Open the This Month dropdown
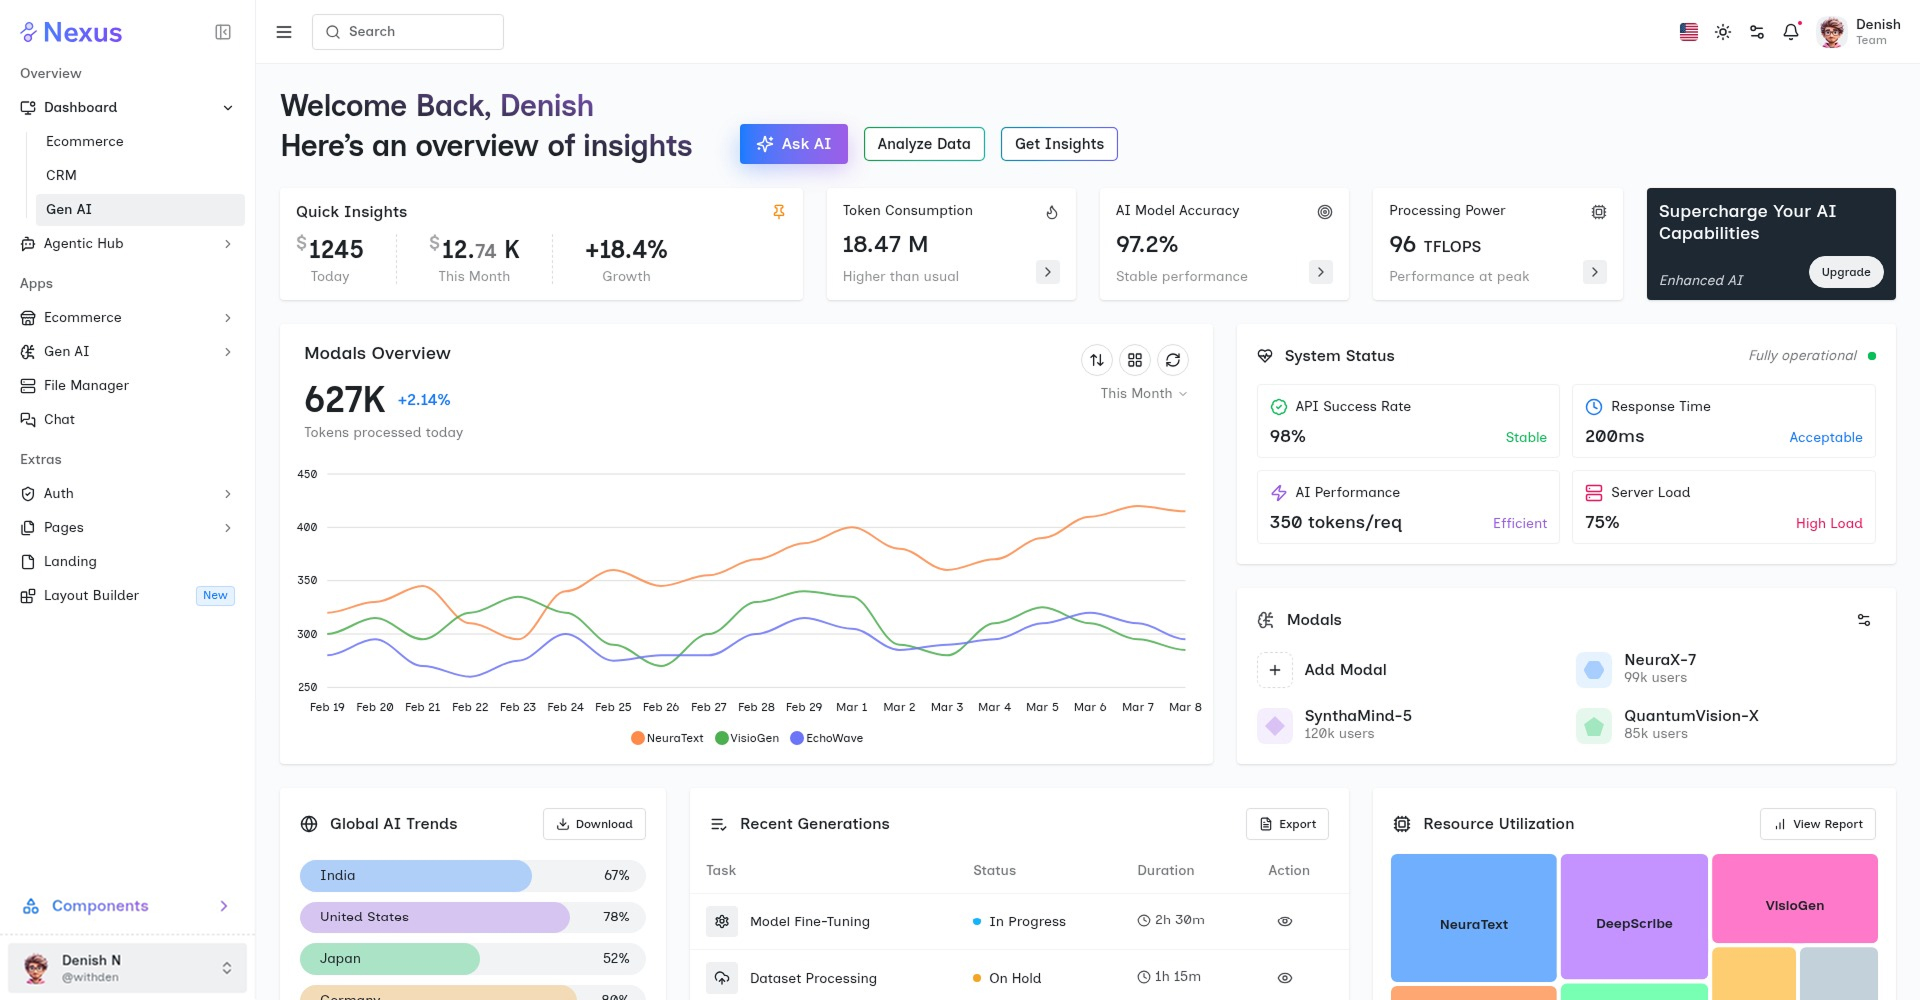The width and height of the screenshot is (1920, 1000). pos(1143,394)
